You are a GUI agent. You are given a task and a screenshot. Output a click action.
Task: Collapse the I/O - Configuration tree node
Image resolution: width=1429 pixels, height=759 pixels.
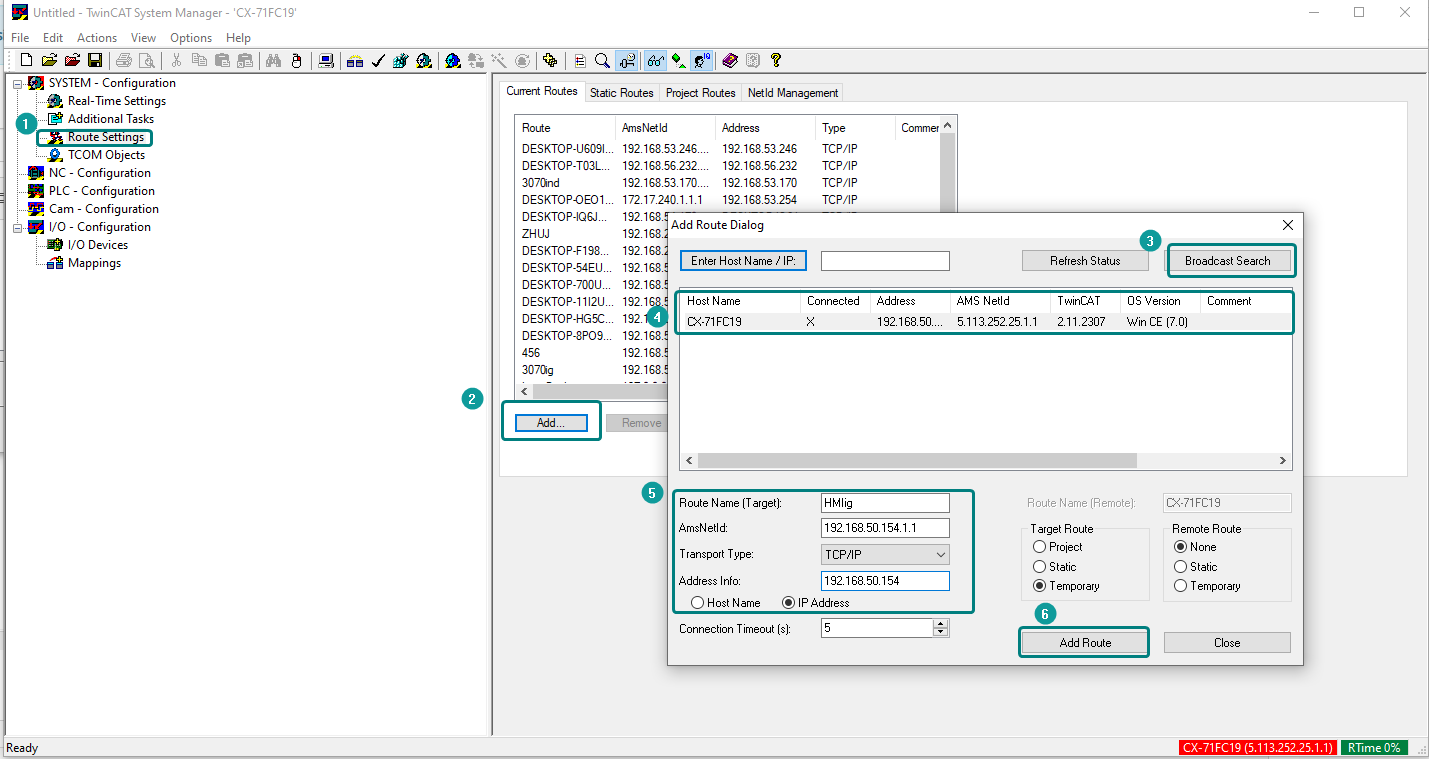coord(18,228)
